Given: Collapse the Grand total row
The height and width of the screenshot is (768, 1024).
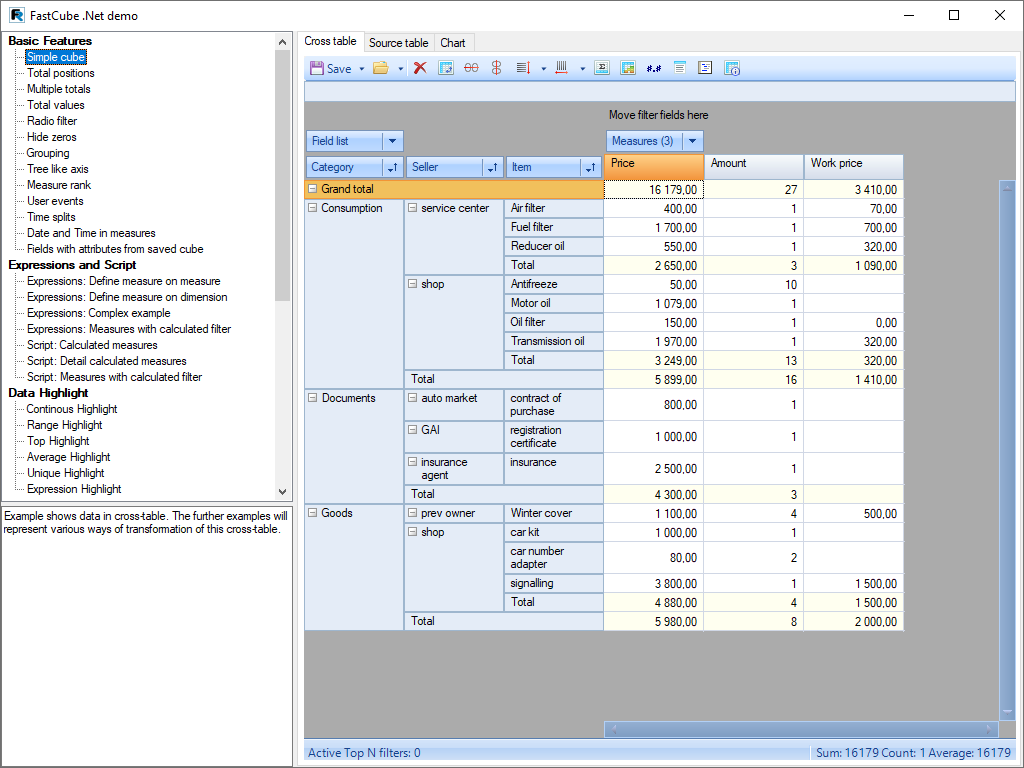Looking at the screenshot, I should [x=313, y=189].
